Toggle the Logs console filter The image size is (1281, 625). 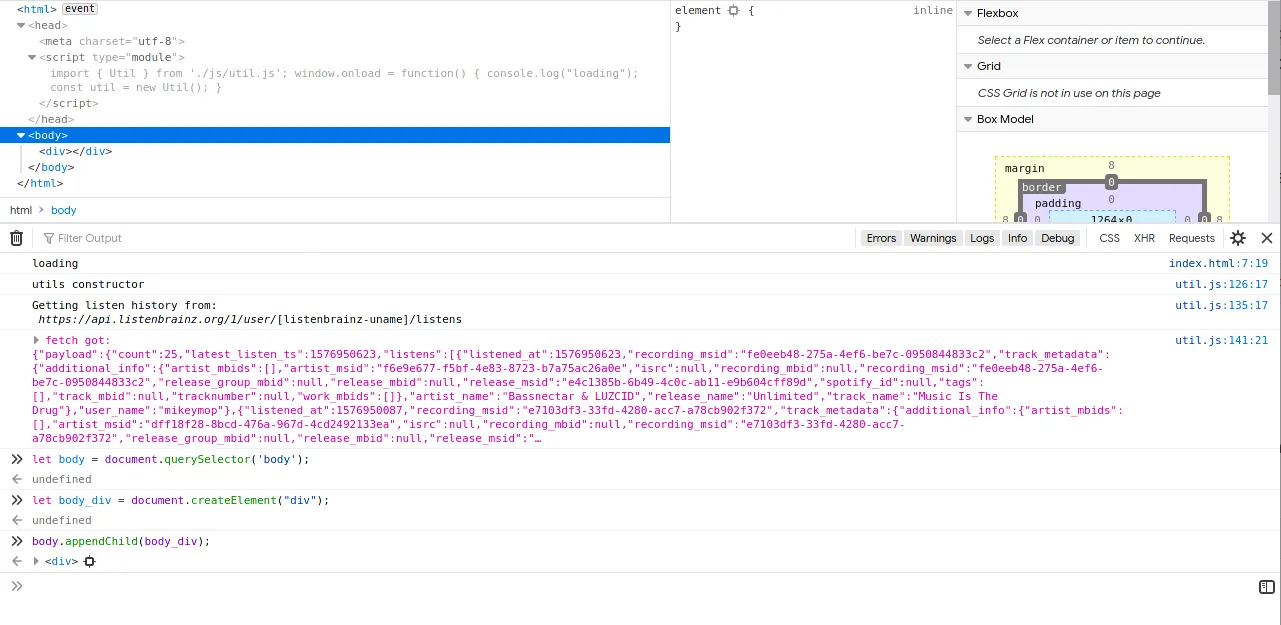982,238
